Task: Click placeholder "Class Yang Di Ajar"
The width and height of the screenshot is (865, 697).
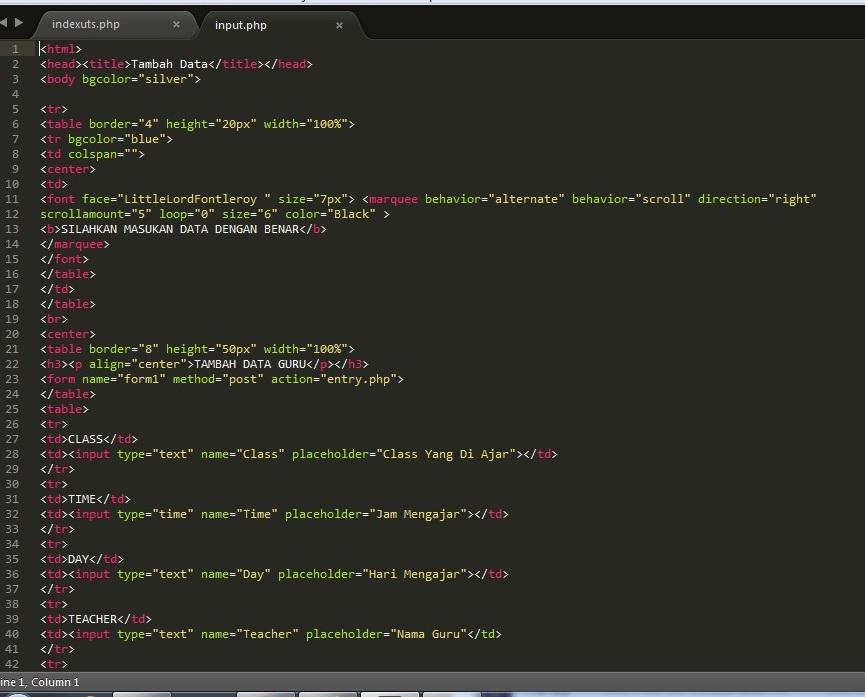Action: click(404, 454)
